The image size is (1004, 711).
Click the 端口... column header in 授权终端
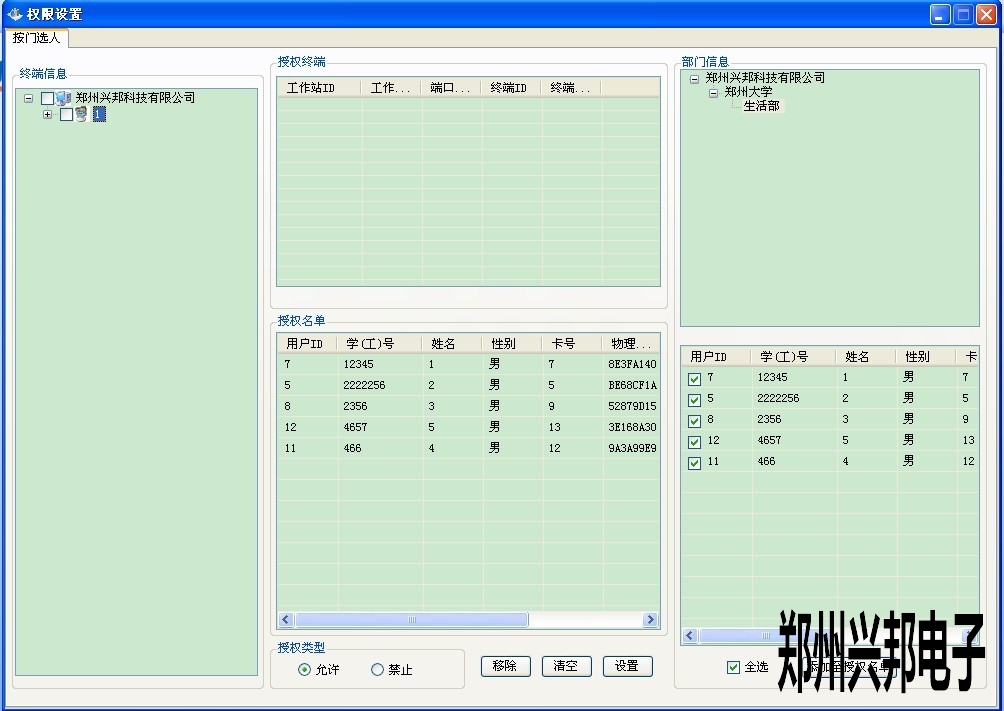(451, 88)
